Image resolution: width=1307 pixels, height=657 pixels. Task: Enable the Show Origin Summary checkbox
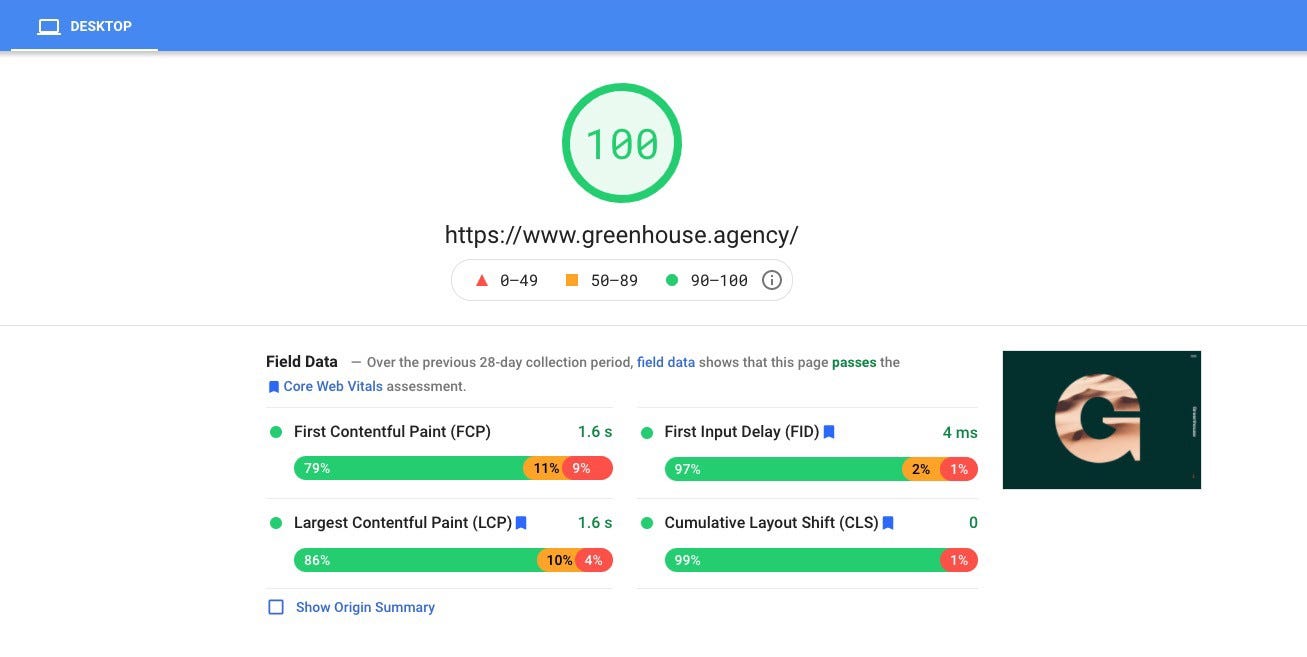(276, 607)
